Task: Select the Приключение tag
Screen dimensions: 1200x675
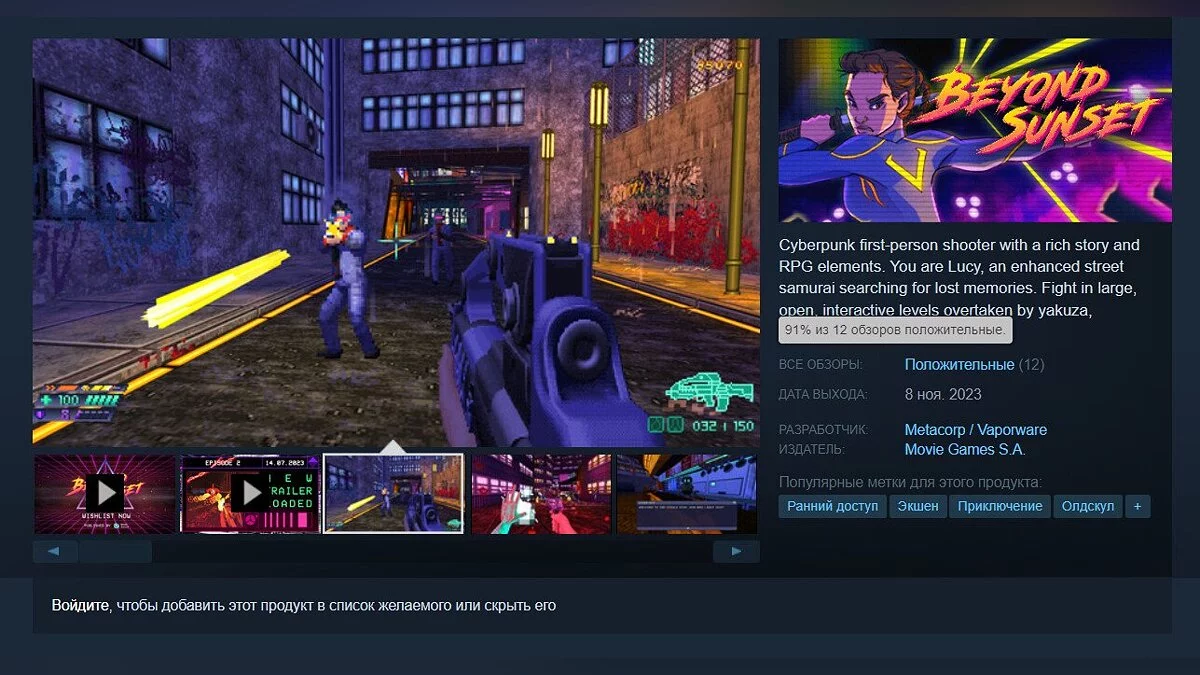Action: 1000,506
